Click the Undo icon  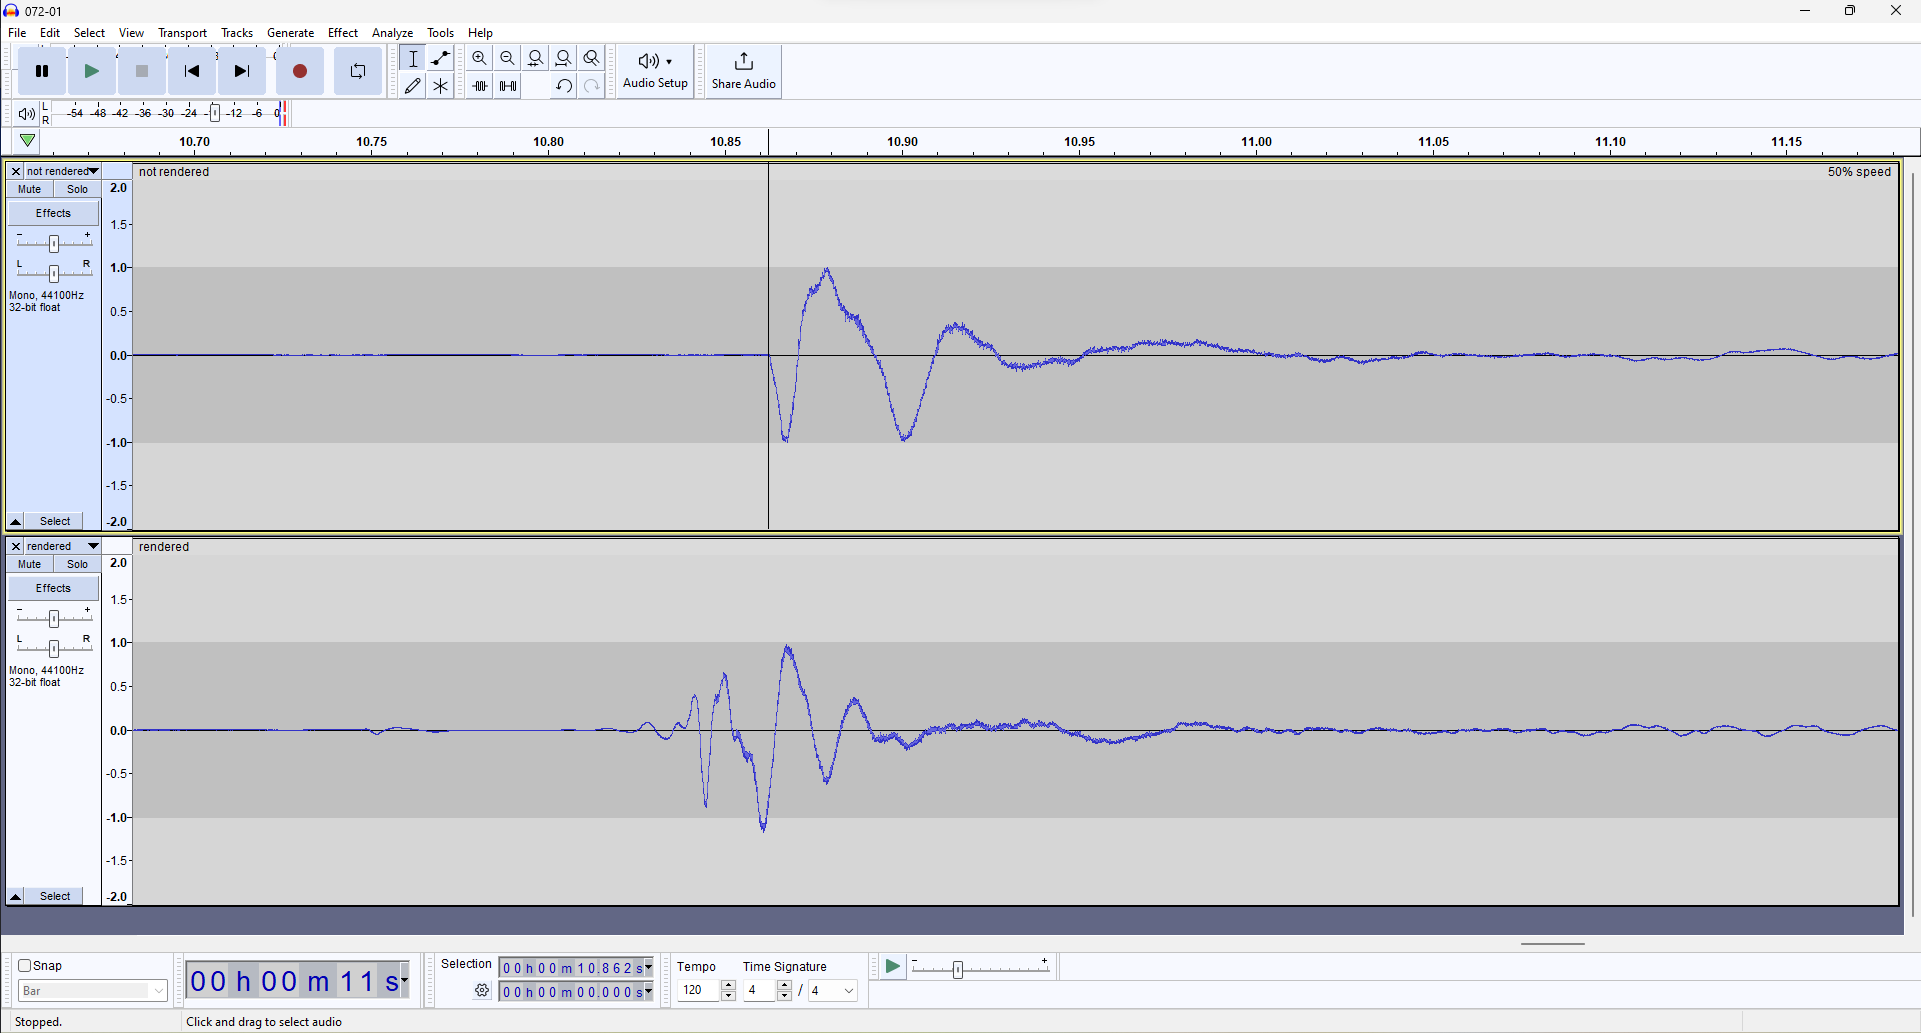pyautogui.click(x=563, y=85)
